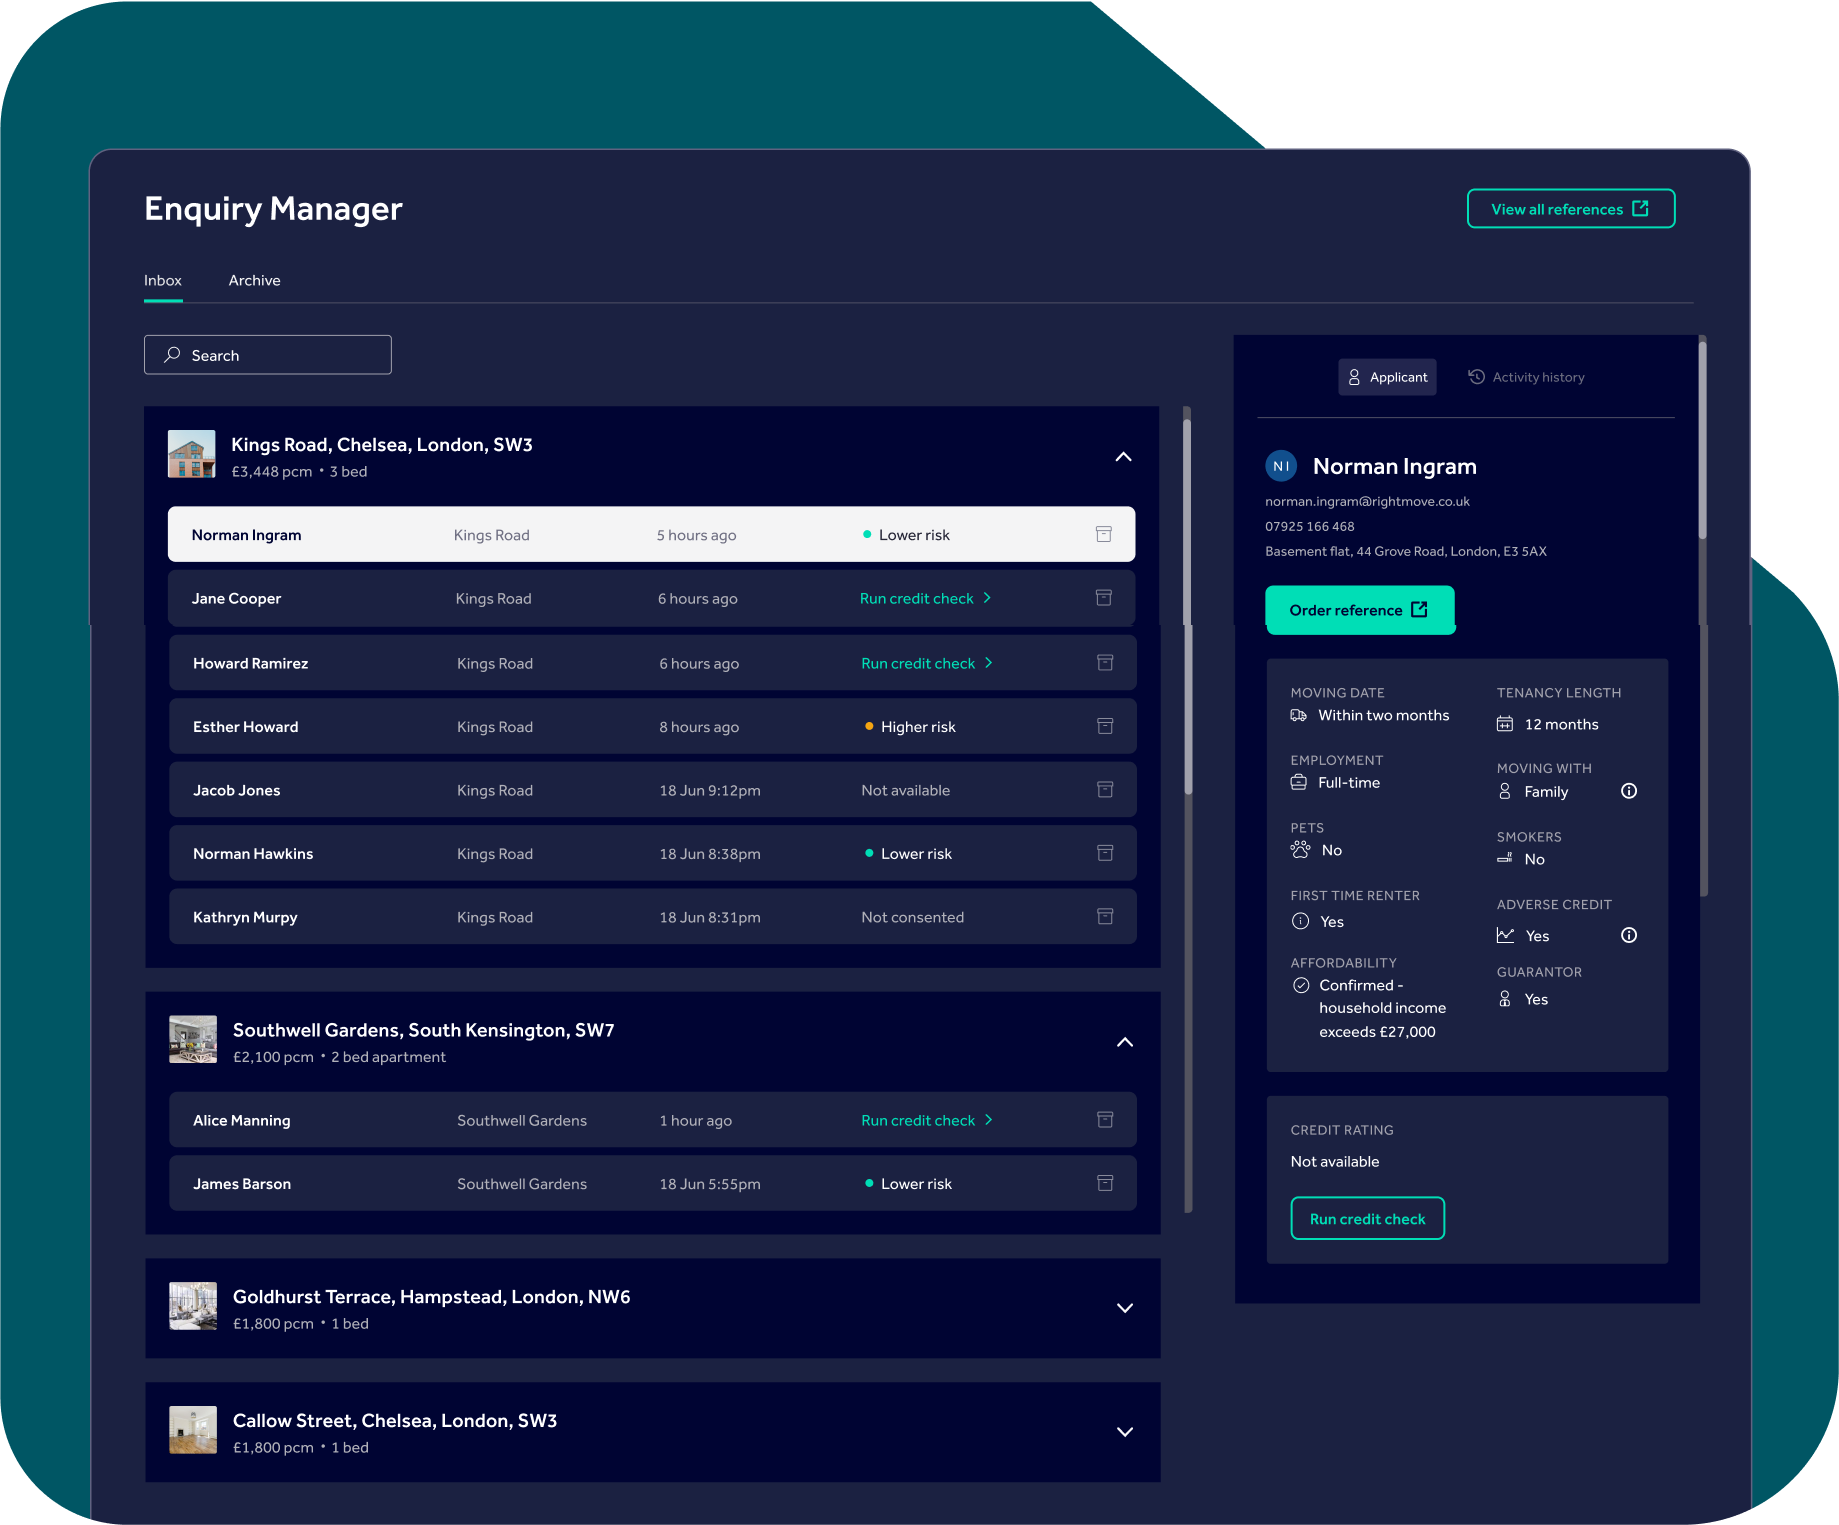This screenshot has width=1839, height=1525.
Task: Collapse Southwell Gardens property section
Action: tap(1124, 1042)
